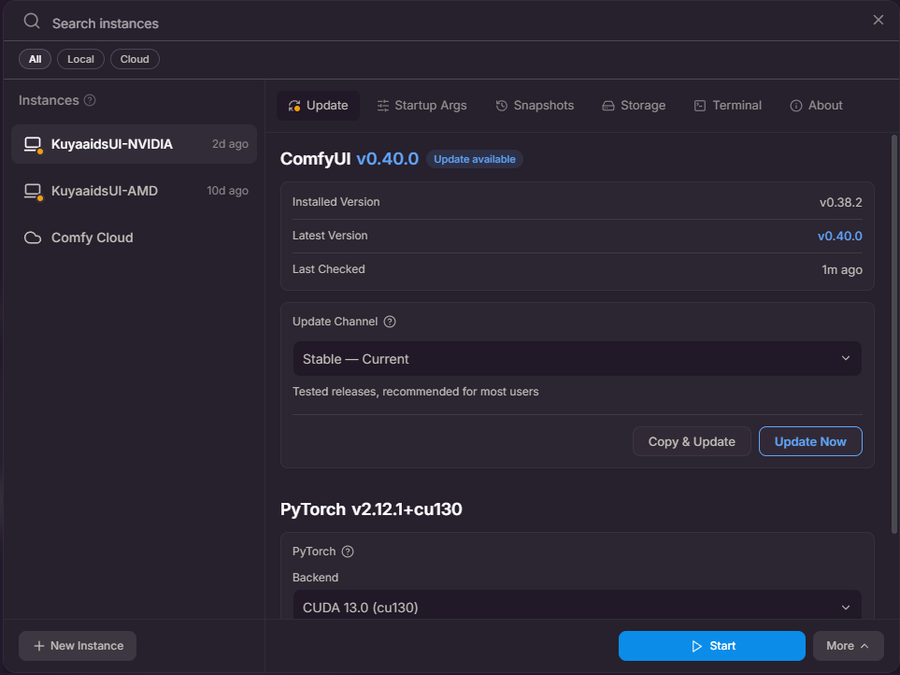The height and width of the screenshot is (675, 900).
Task: Click the Search instances field
Action: (448, 23)
